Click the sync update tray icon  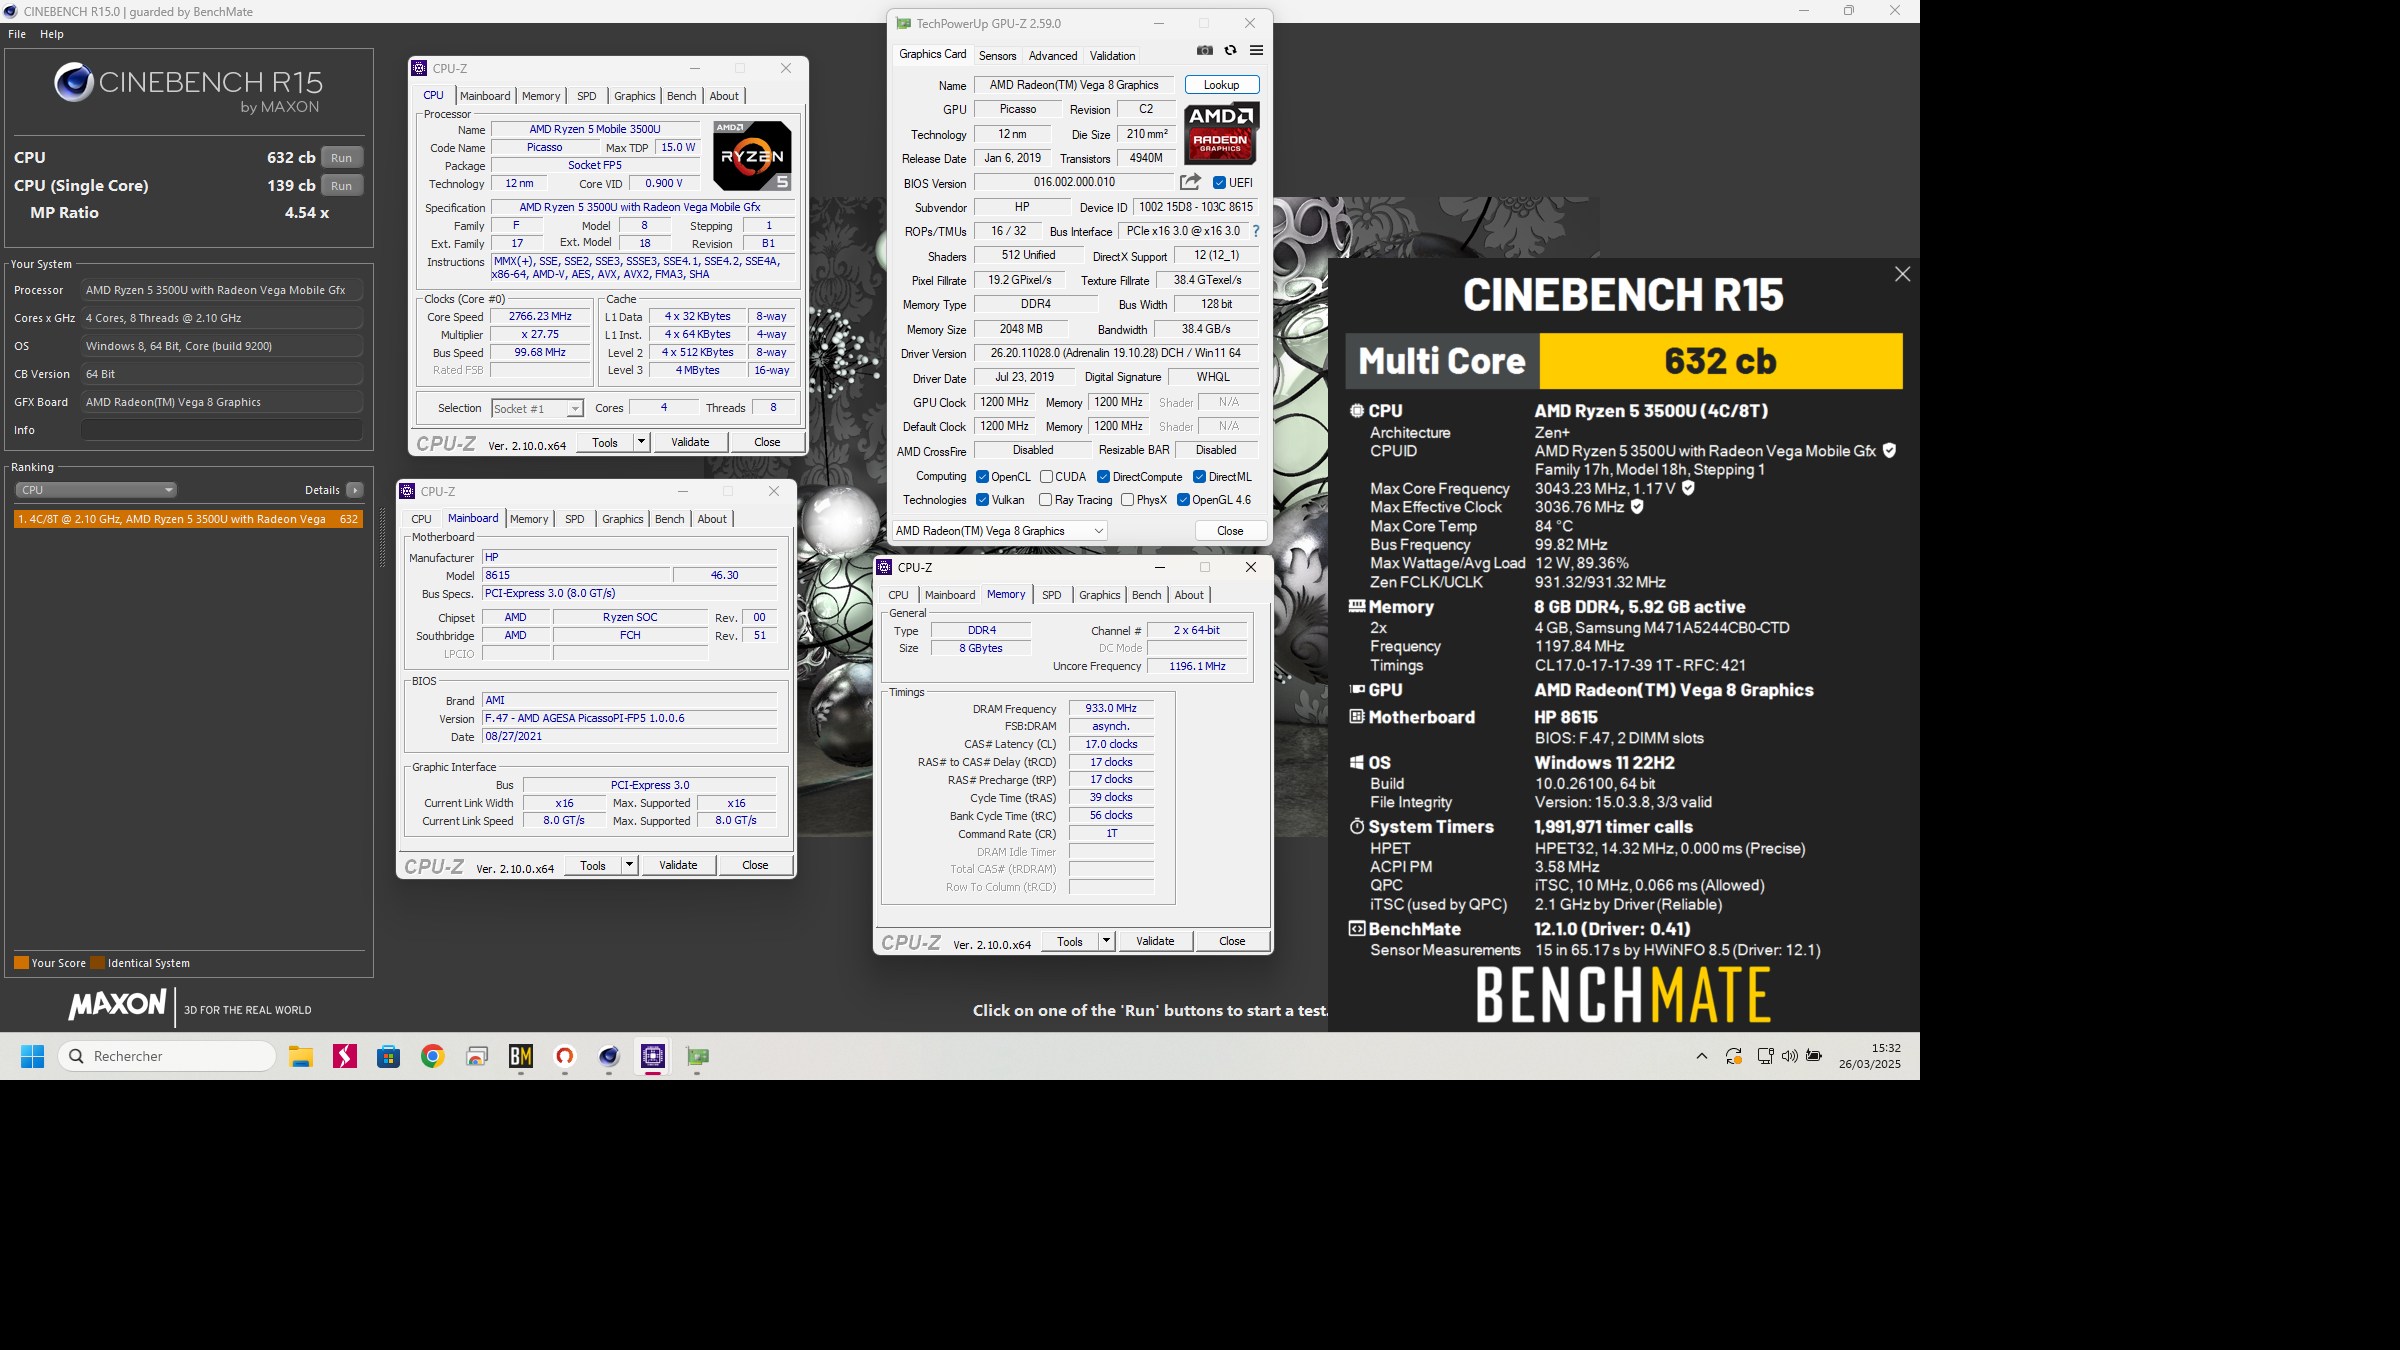(1734, 1056)
